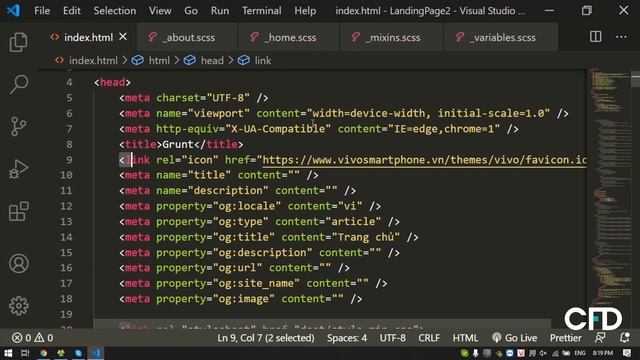Open the Selection menu
The width and height of the screenshot is (640, 360).
(115, 11)
